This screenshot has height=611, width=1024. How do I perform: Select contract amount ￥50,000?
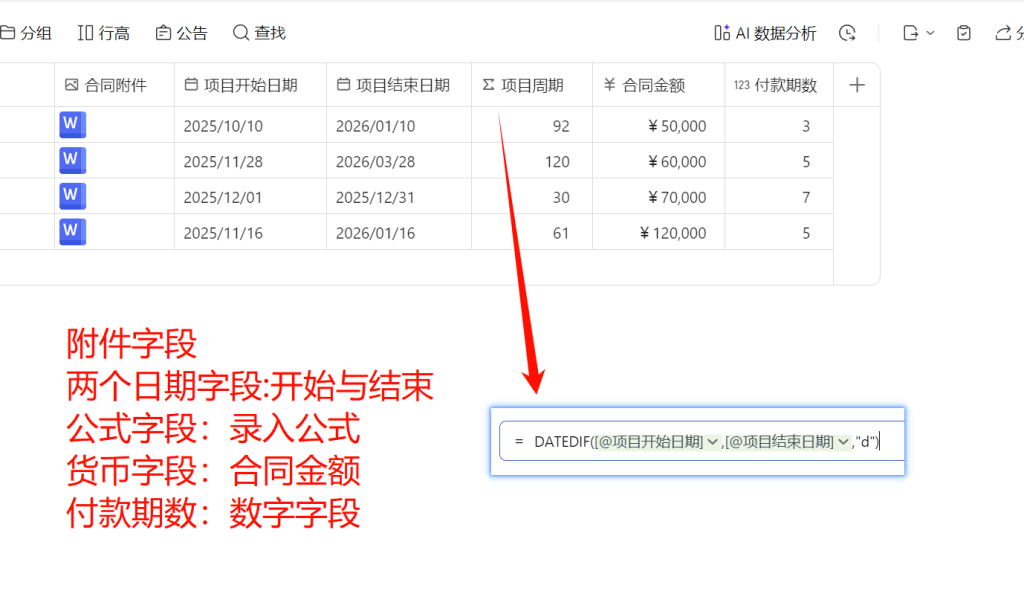658,125
